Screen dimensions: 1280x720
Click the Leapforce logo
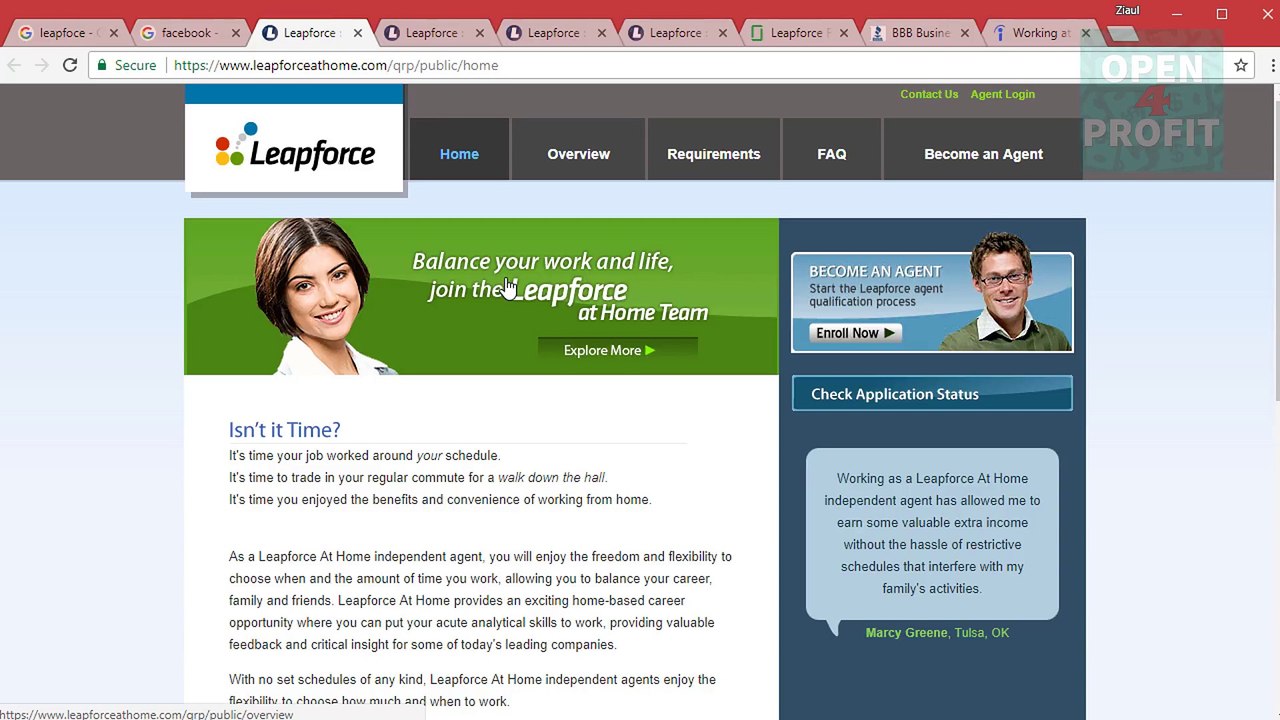click(295, 149)
